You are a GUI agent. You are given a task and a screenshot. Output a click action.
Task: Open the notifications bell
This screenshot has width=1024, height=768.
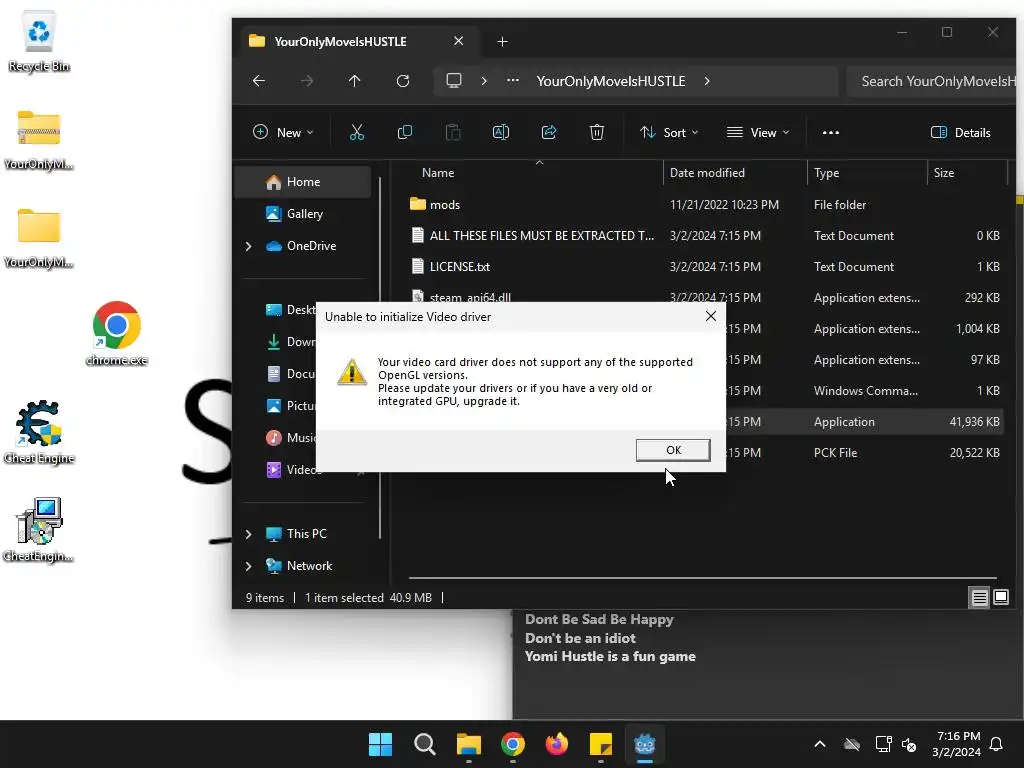[x=996, y=744]
